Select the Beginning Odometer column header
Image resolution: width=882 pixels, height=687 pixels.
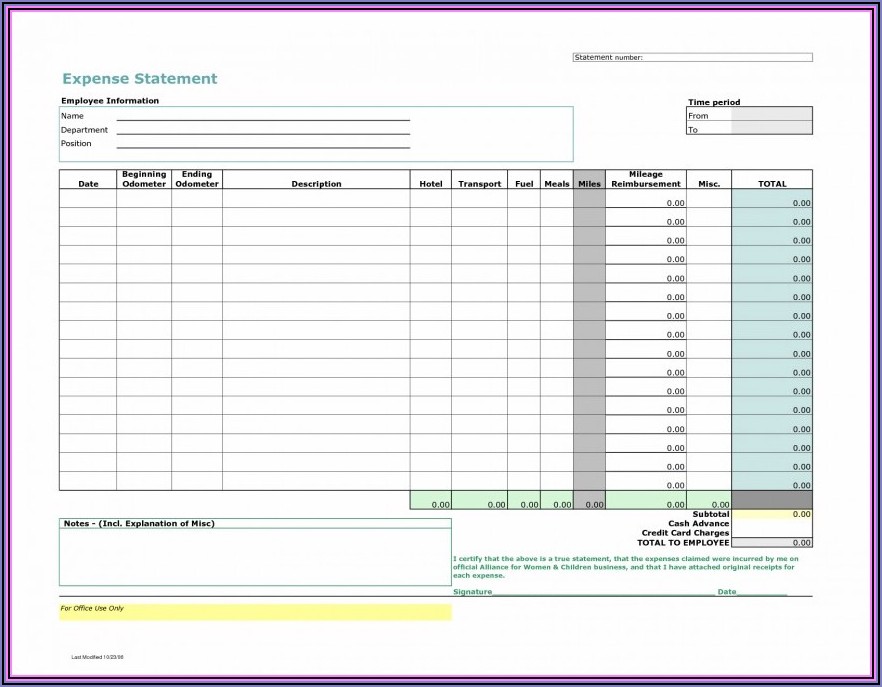(x=144, y=179)
